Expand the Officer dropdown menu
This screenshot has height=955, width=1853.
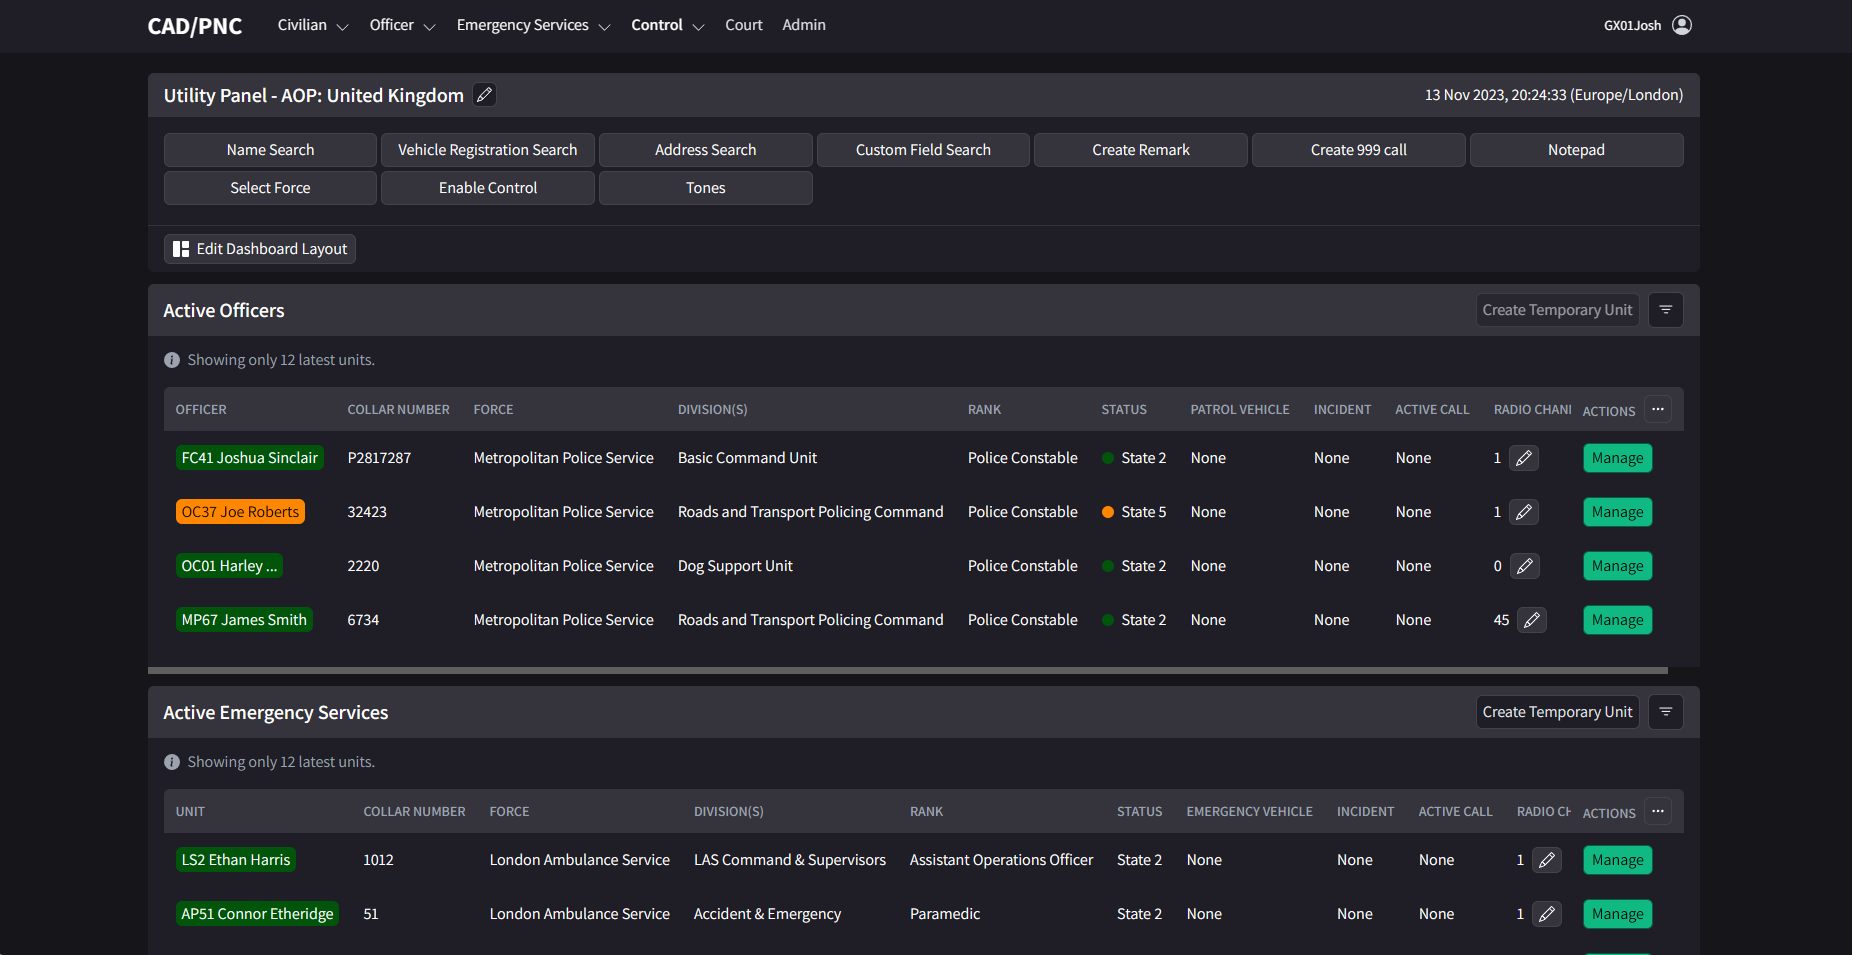(x=402, y=25)
